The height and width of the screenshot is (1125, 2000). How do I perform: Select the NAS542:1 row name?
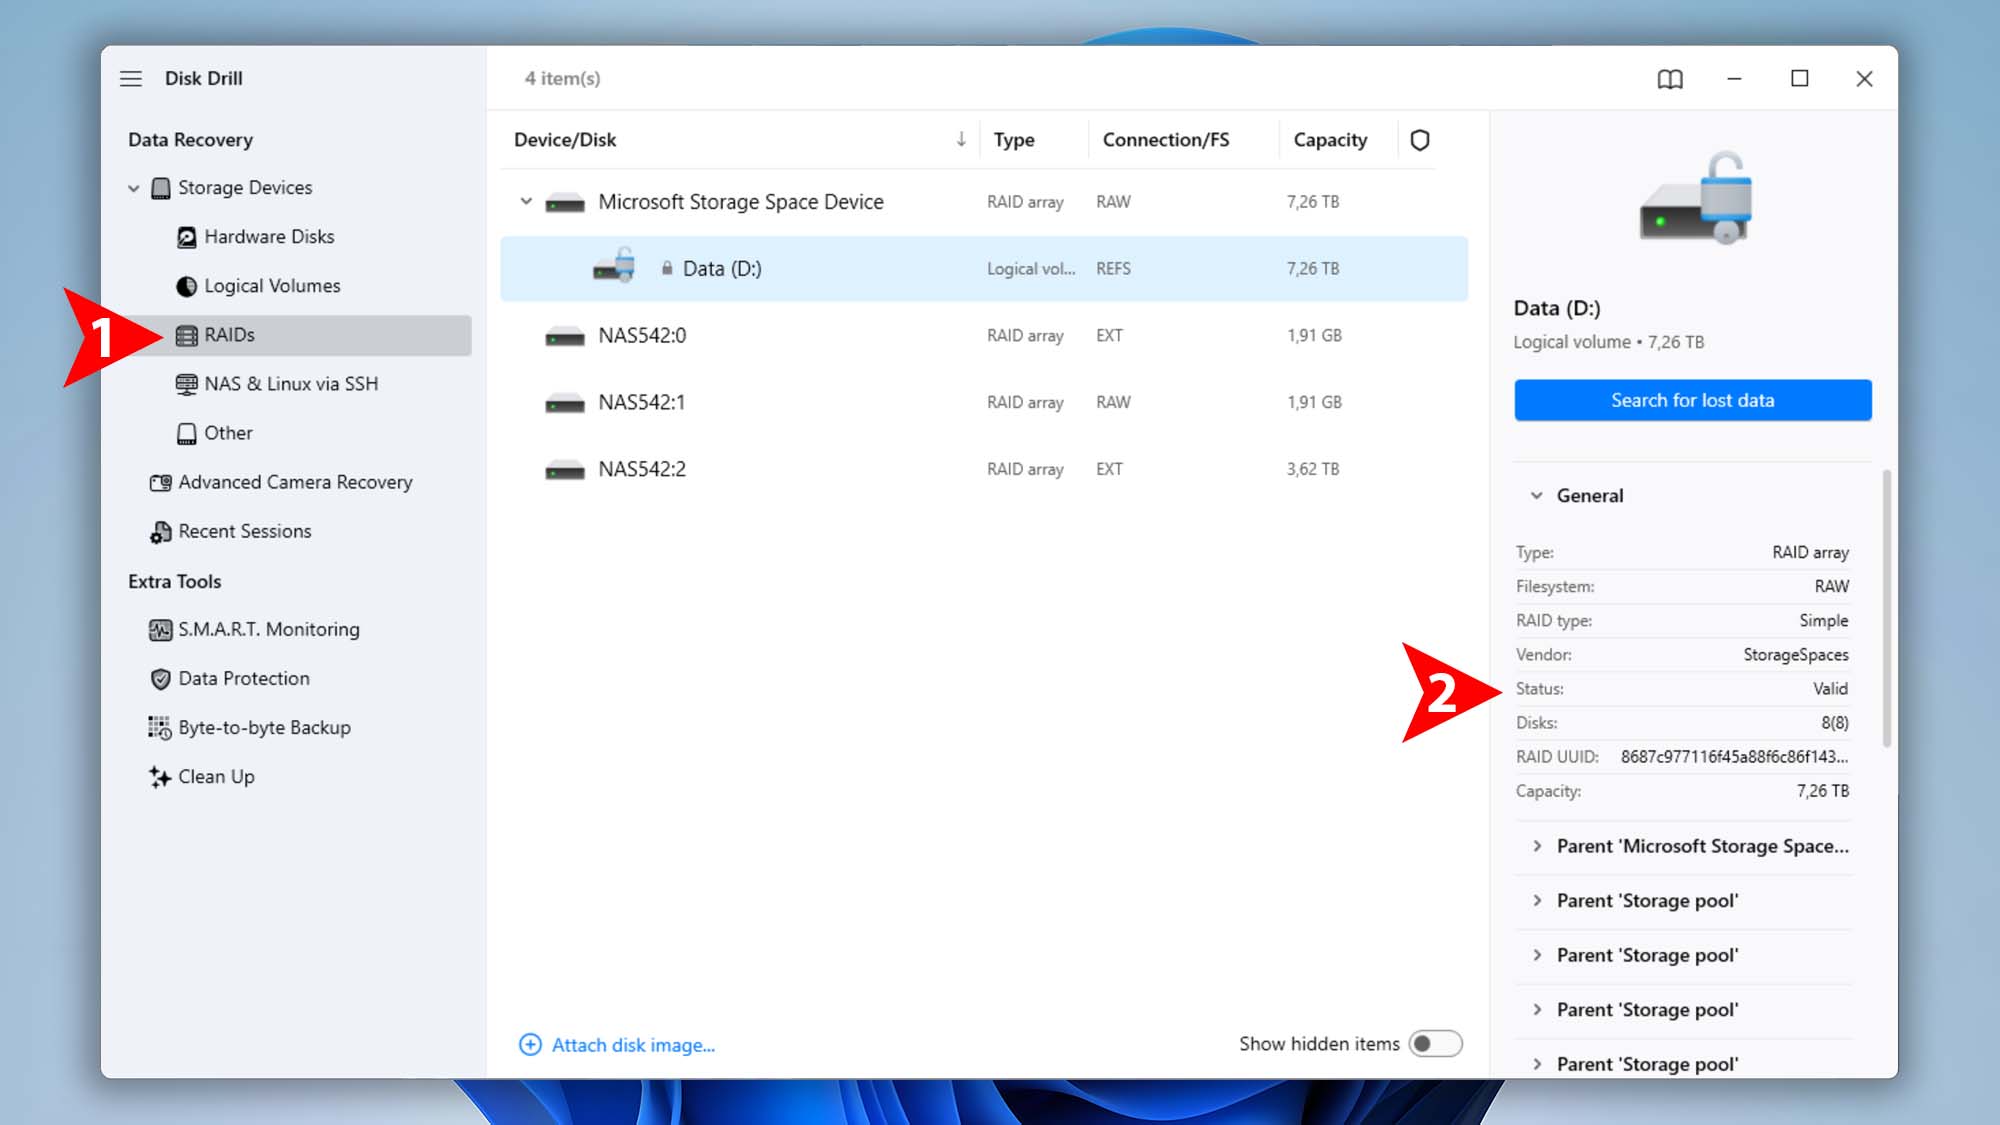(642, 402)
